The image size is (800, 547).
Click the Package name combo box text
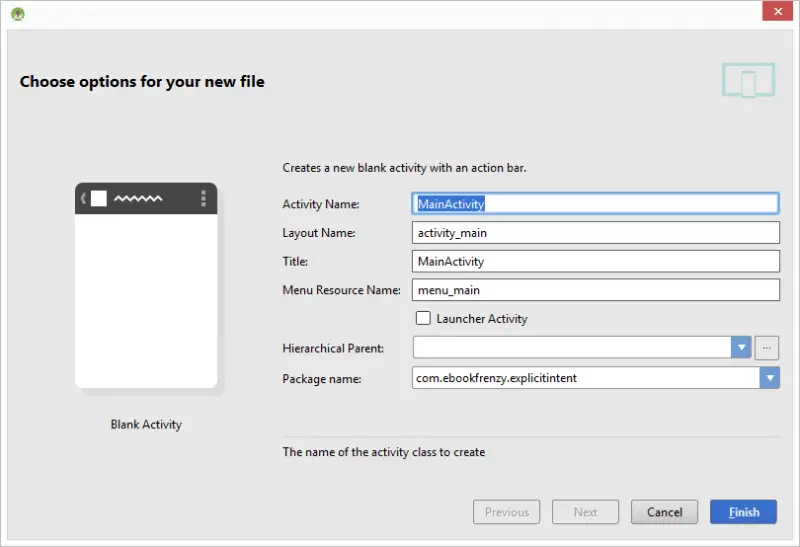point(585,378)
